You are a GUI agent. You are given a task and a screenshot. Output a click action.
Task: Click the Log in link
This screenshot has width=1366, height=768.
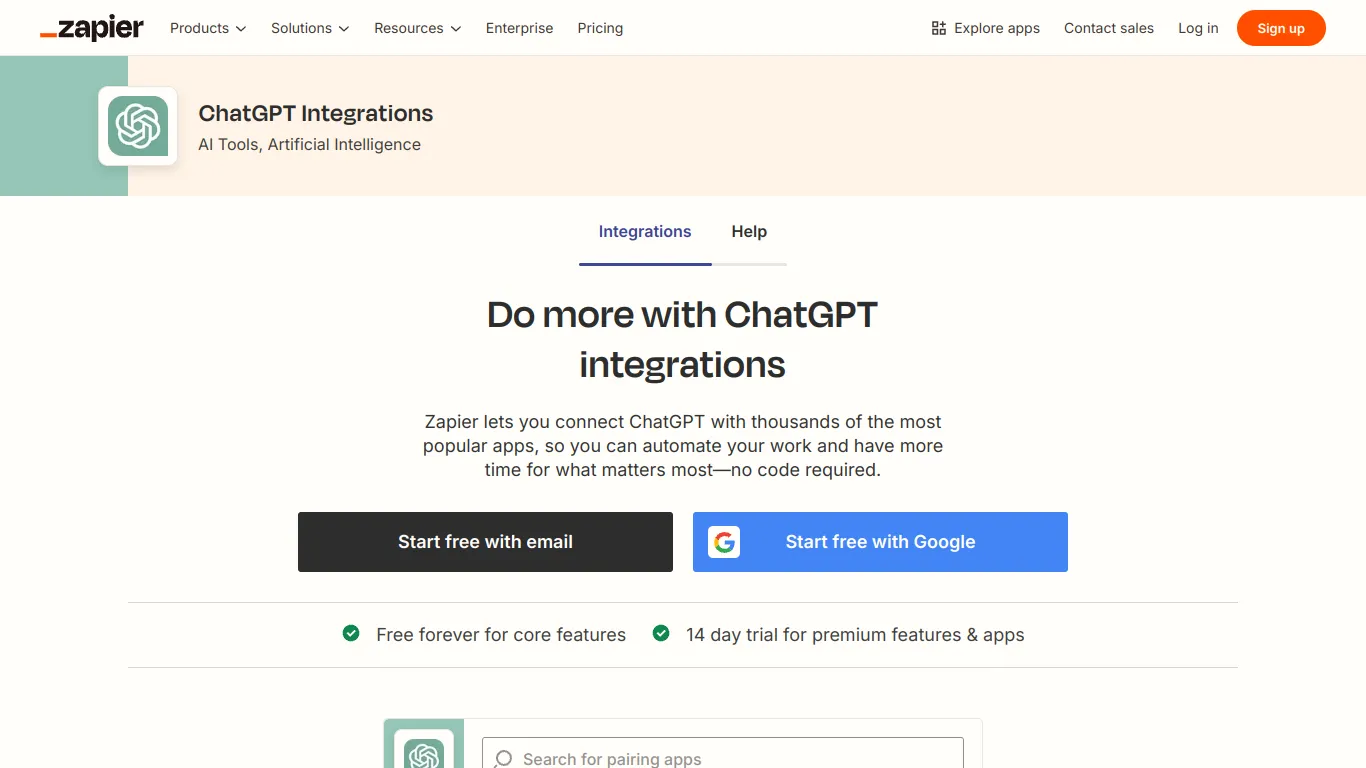[1198, 28]
